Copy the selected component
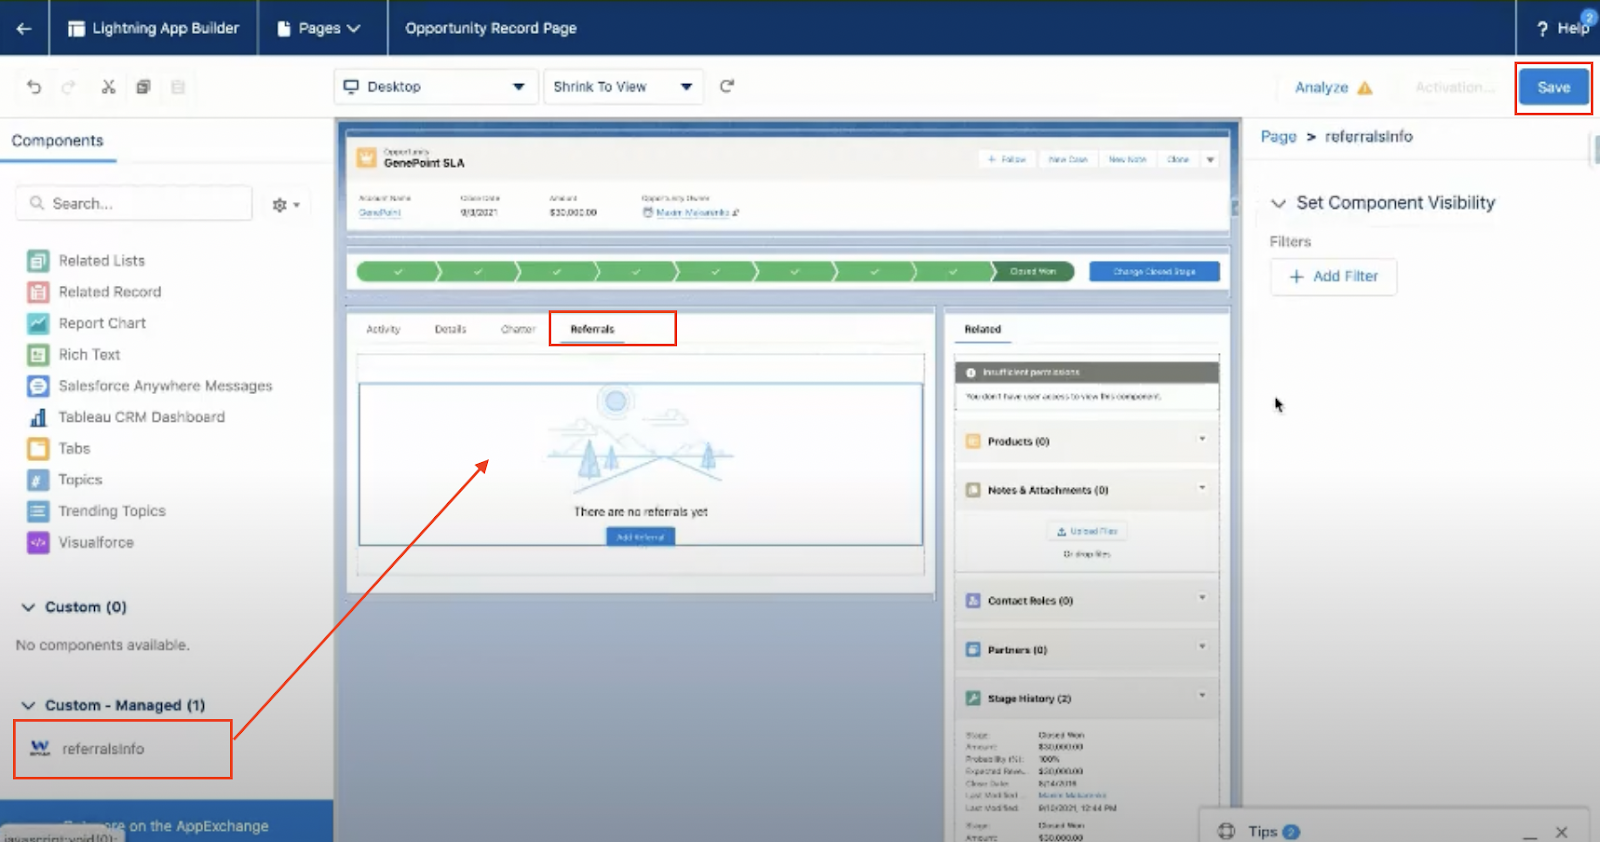Screen dimensions: 1600x842 tap(143, 87)
